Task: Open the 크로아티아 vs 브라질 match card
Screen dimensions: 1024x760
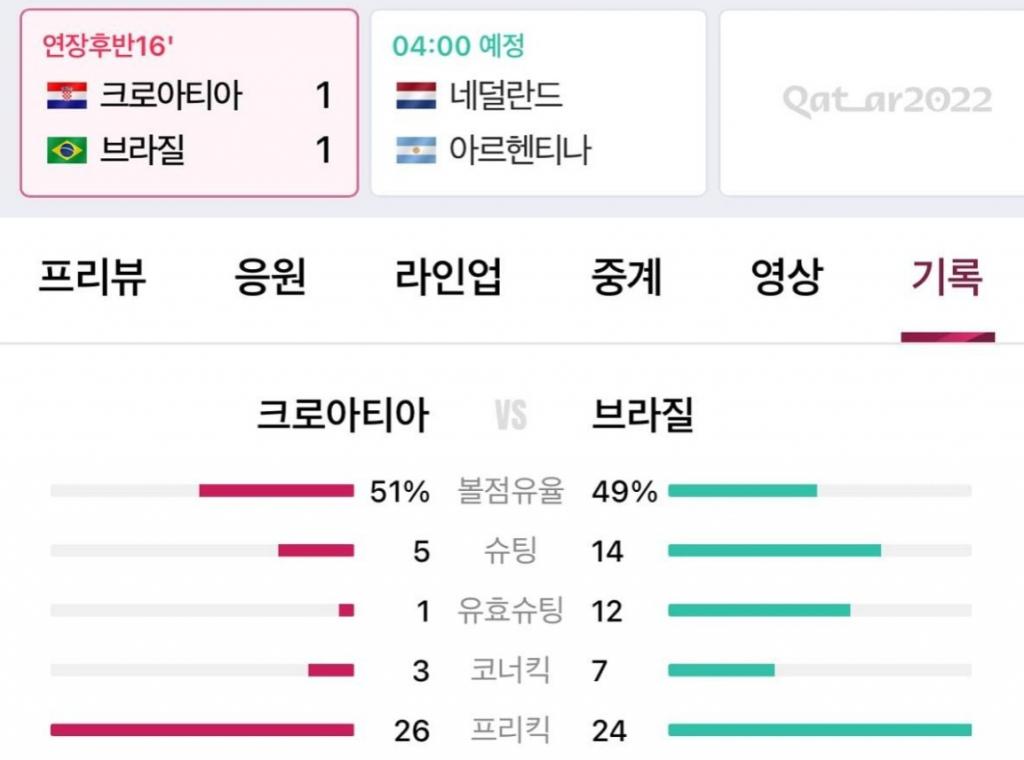Action: [x=189, y=103]
